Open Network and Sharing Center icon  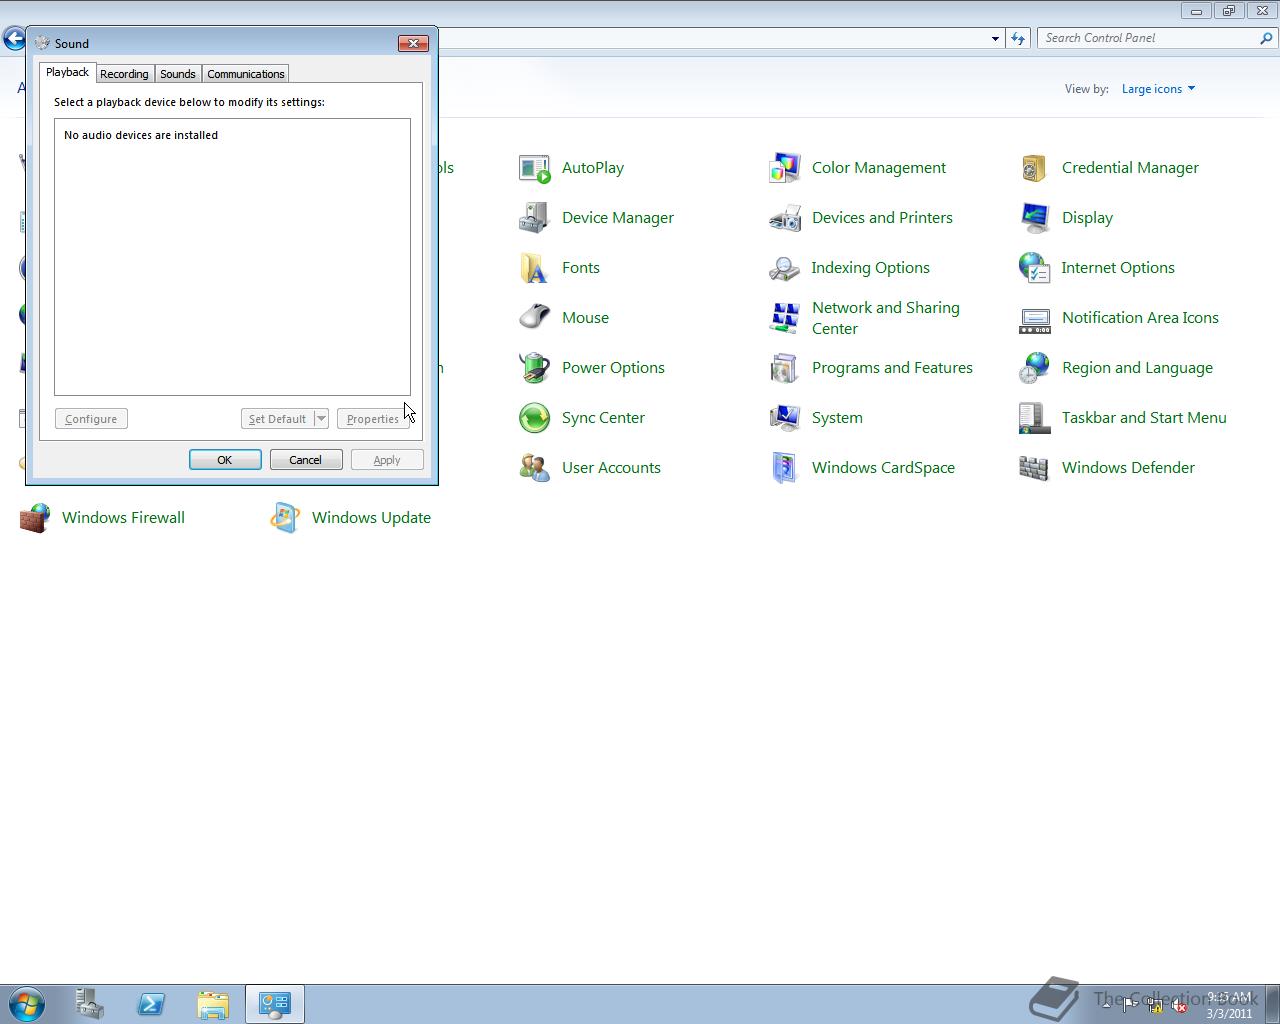point(785,318)
